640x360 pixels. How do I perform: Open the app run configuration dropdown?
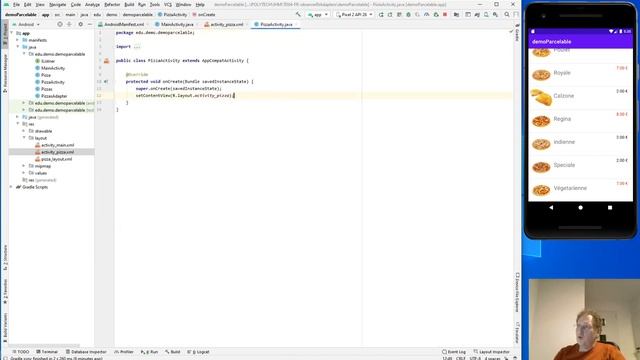point(318,15)
